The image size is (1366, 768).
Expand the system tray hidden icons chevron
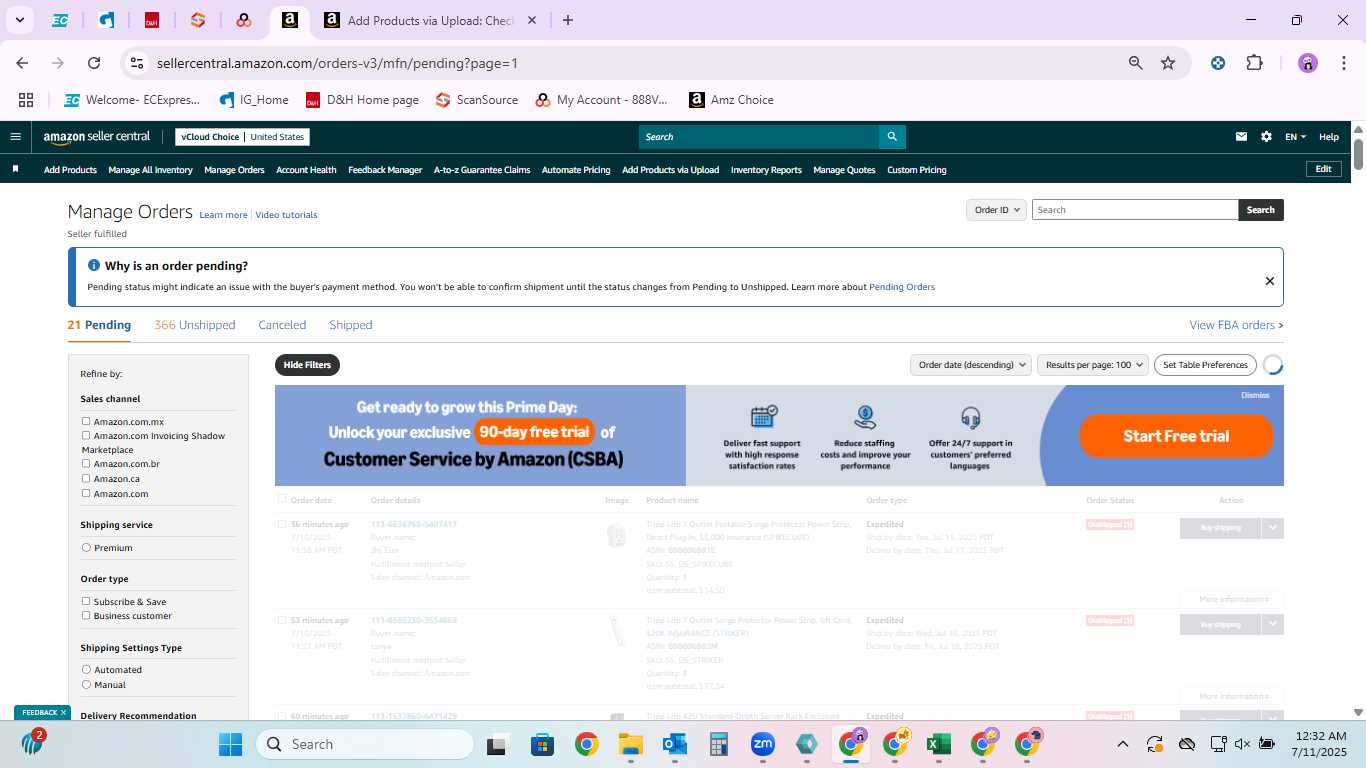[x=1122, y=744]
